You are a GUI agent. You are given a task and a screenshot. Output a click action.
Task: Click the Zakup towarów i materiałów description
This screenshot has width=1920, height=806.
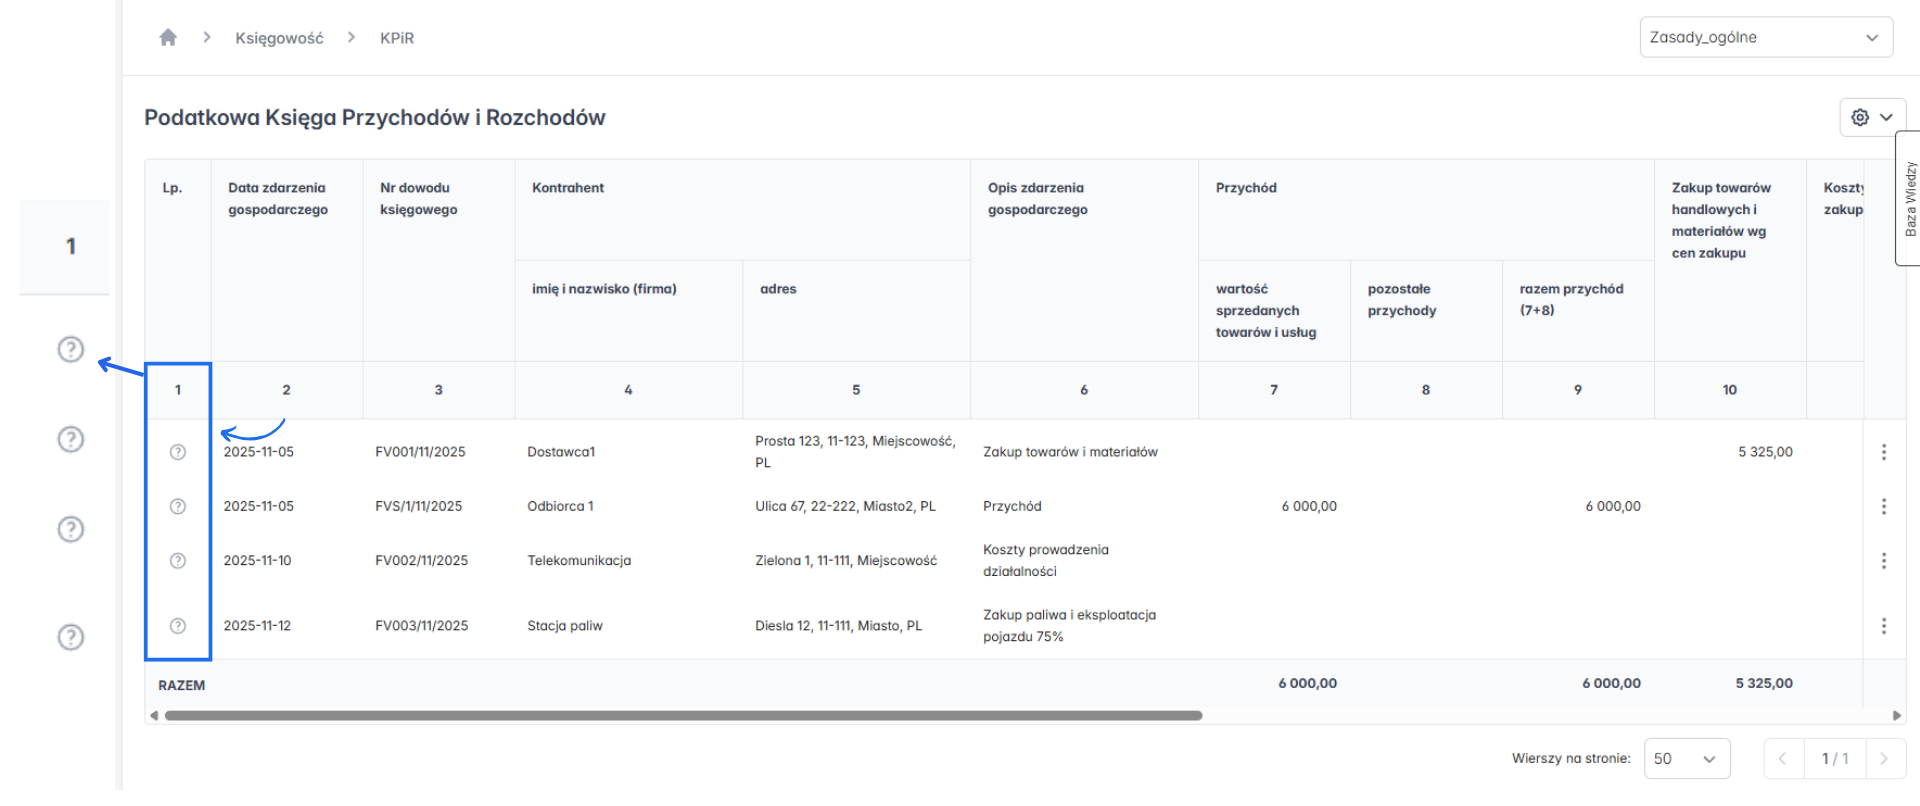click(1070, 452)
